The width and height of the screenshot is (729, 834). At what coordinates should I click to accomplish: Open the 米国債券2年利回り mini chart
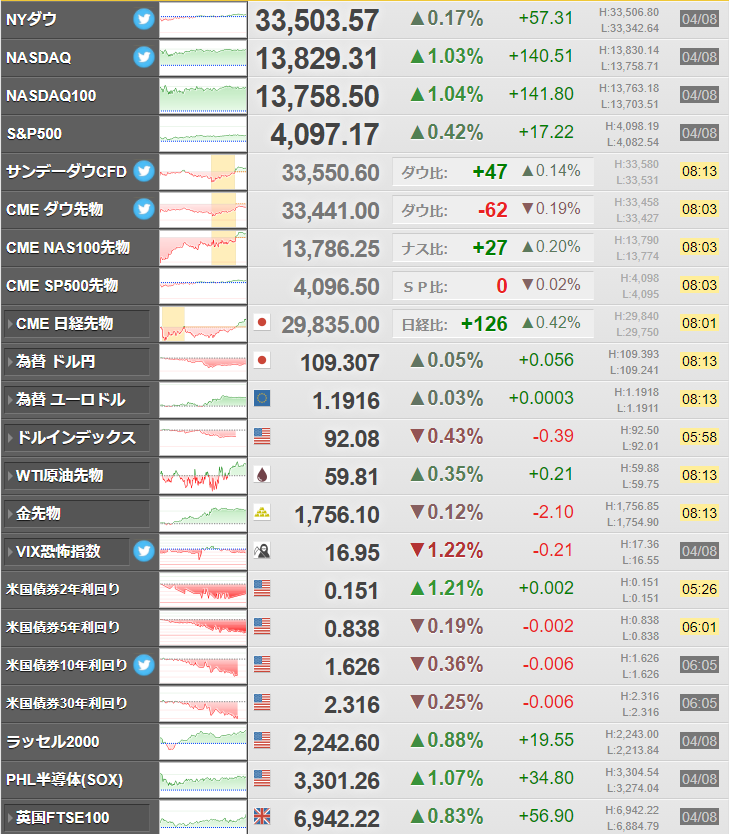point(203,589)
